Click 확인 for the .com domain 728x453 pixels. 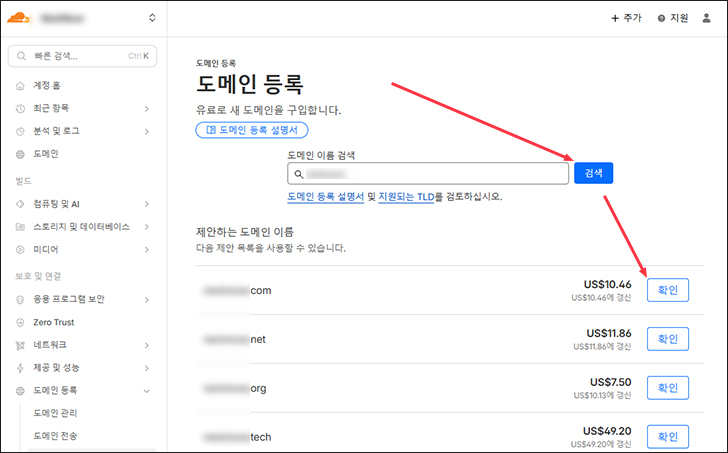click(668, 290)
